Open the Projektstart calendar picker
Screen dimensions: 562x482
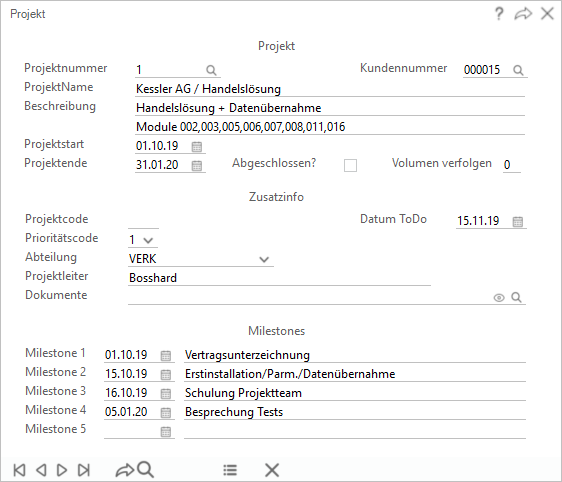pyautogui.click(x=197, y=146)
